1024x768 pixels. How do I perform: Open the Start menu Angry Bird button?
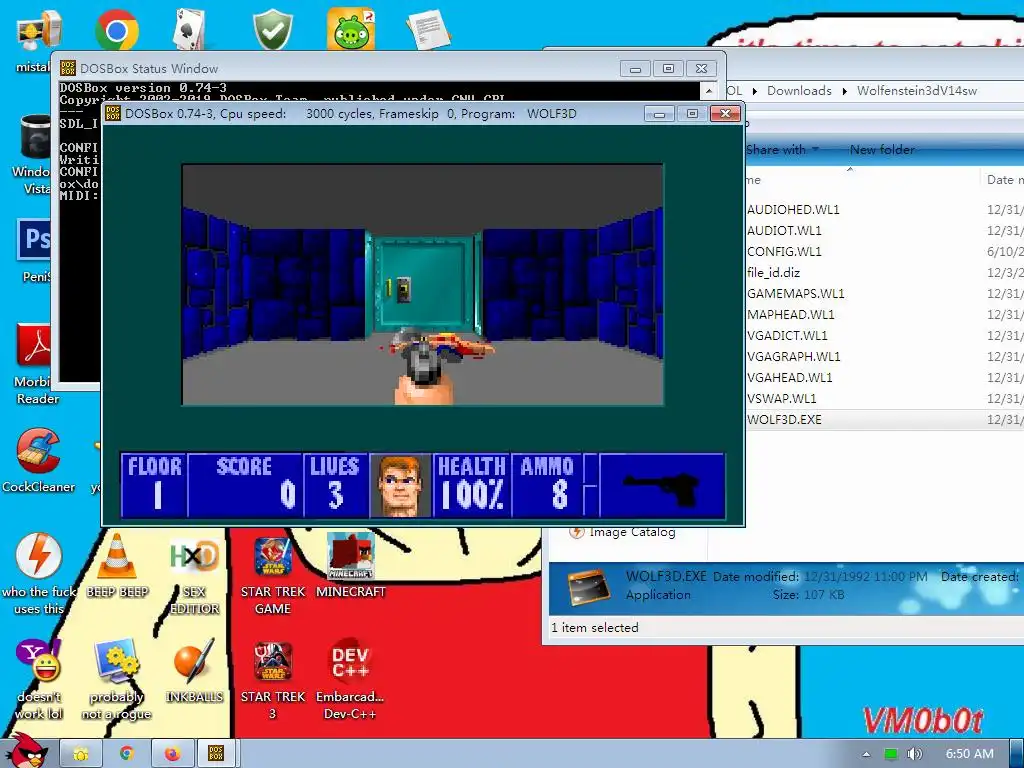pyautogui.click(x=26, y=751)
